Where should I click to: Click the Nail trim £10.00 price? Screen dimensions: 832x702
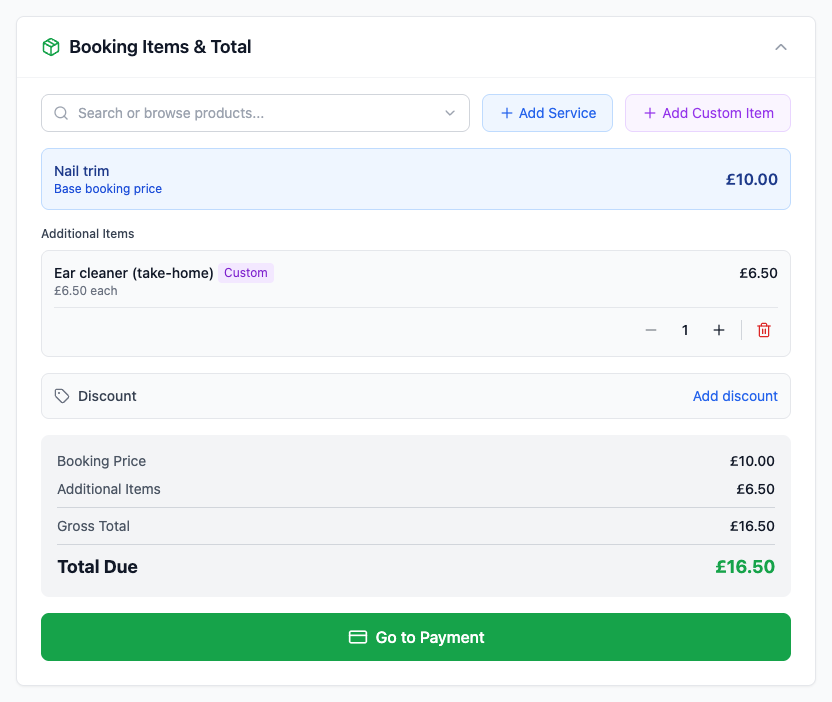[751, 179]
